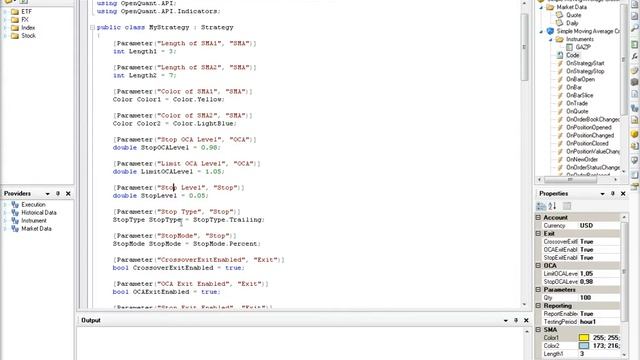Screen dimensions: 640x360
Task: Select the Stock folder icon
Action: pos(15,36)
